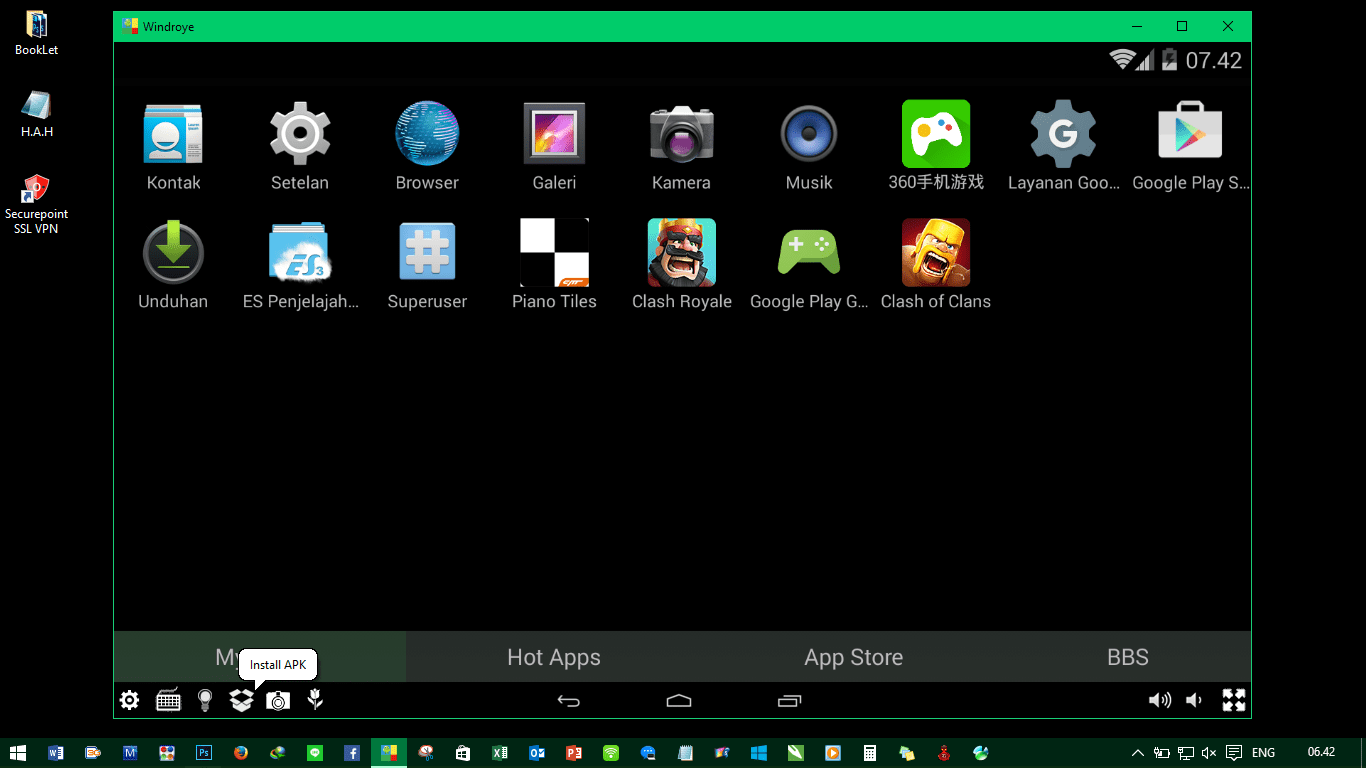Open PowerPoint from the taskbar
Image resolution: width=1366 pixels, height=768 pixels.
573,753
